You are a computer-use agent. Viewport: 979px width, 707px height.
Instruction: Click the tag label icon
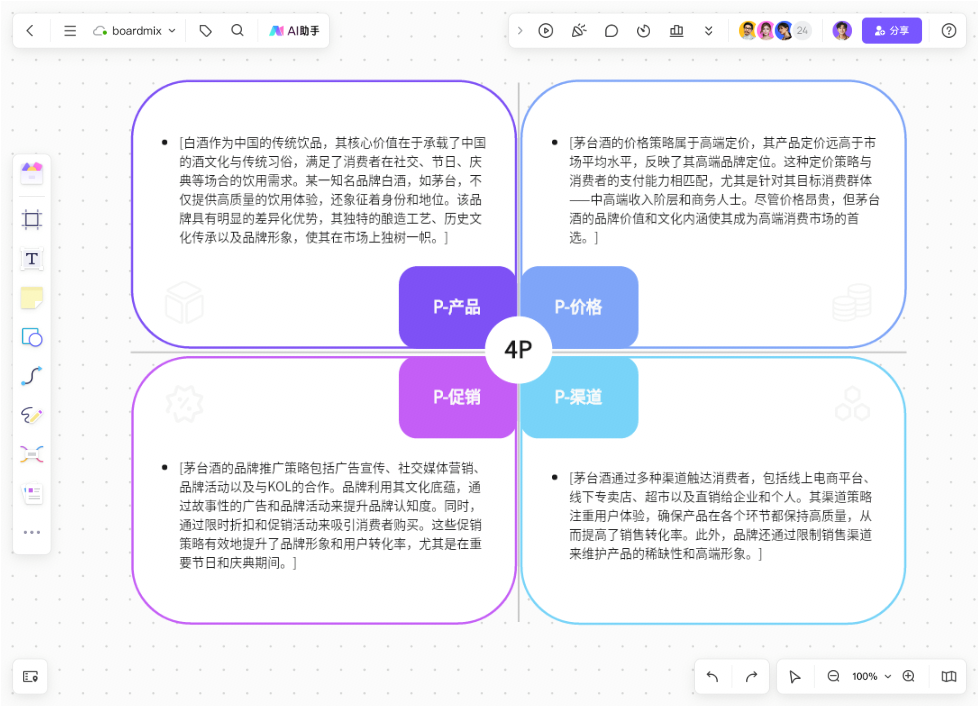tap(205, 31)
